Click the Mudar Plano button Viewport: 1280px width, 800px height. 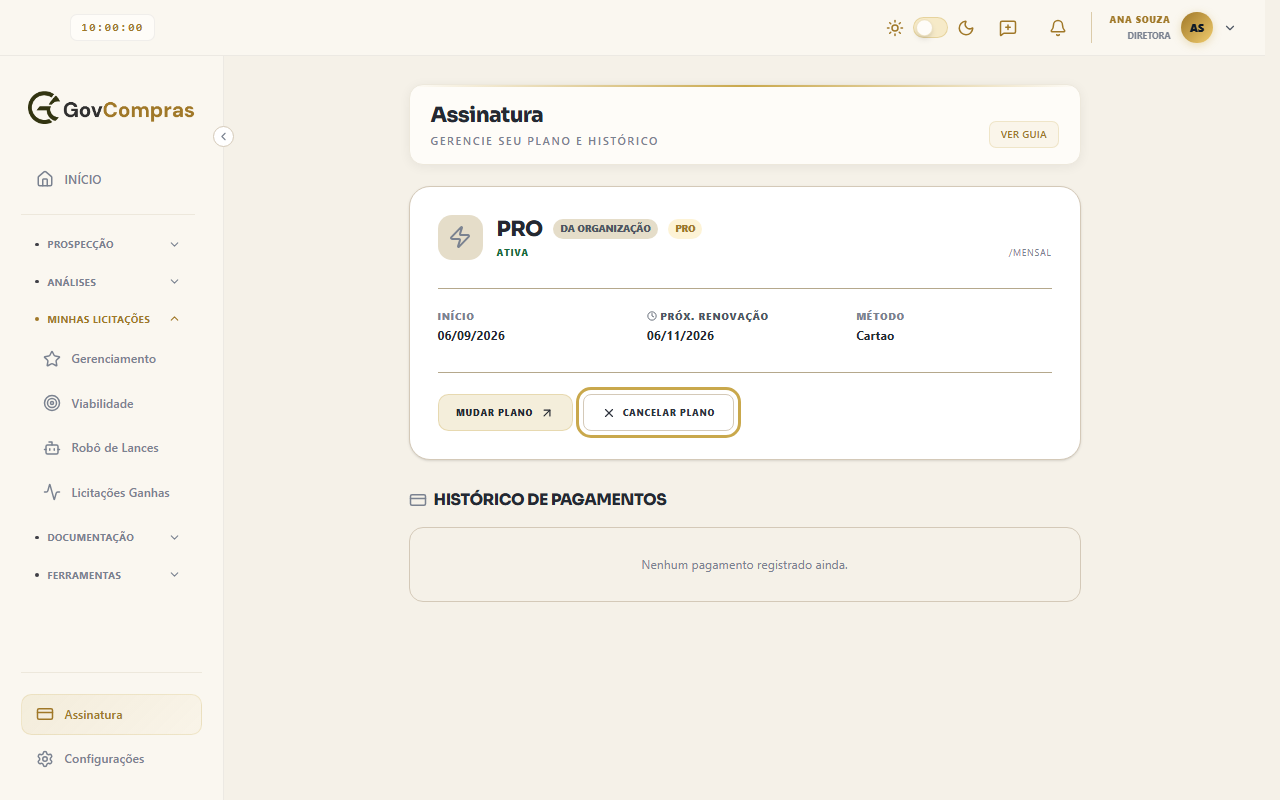click(x=505, y=412)
